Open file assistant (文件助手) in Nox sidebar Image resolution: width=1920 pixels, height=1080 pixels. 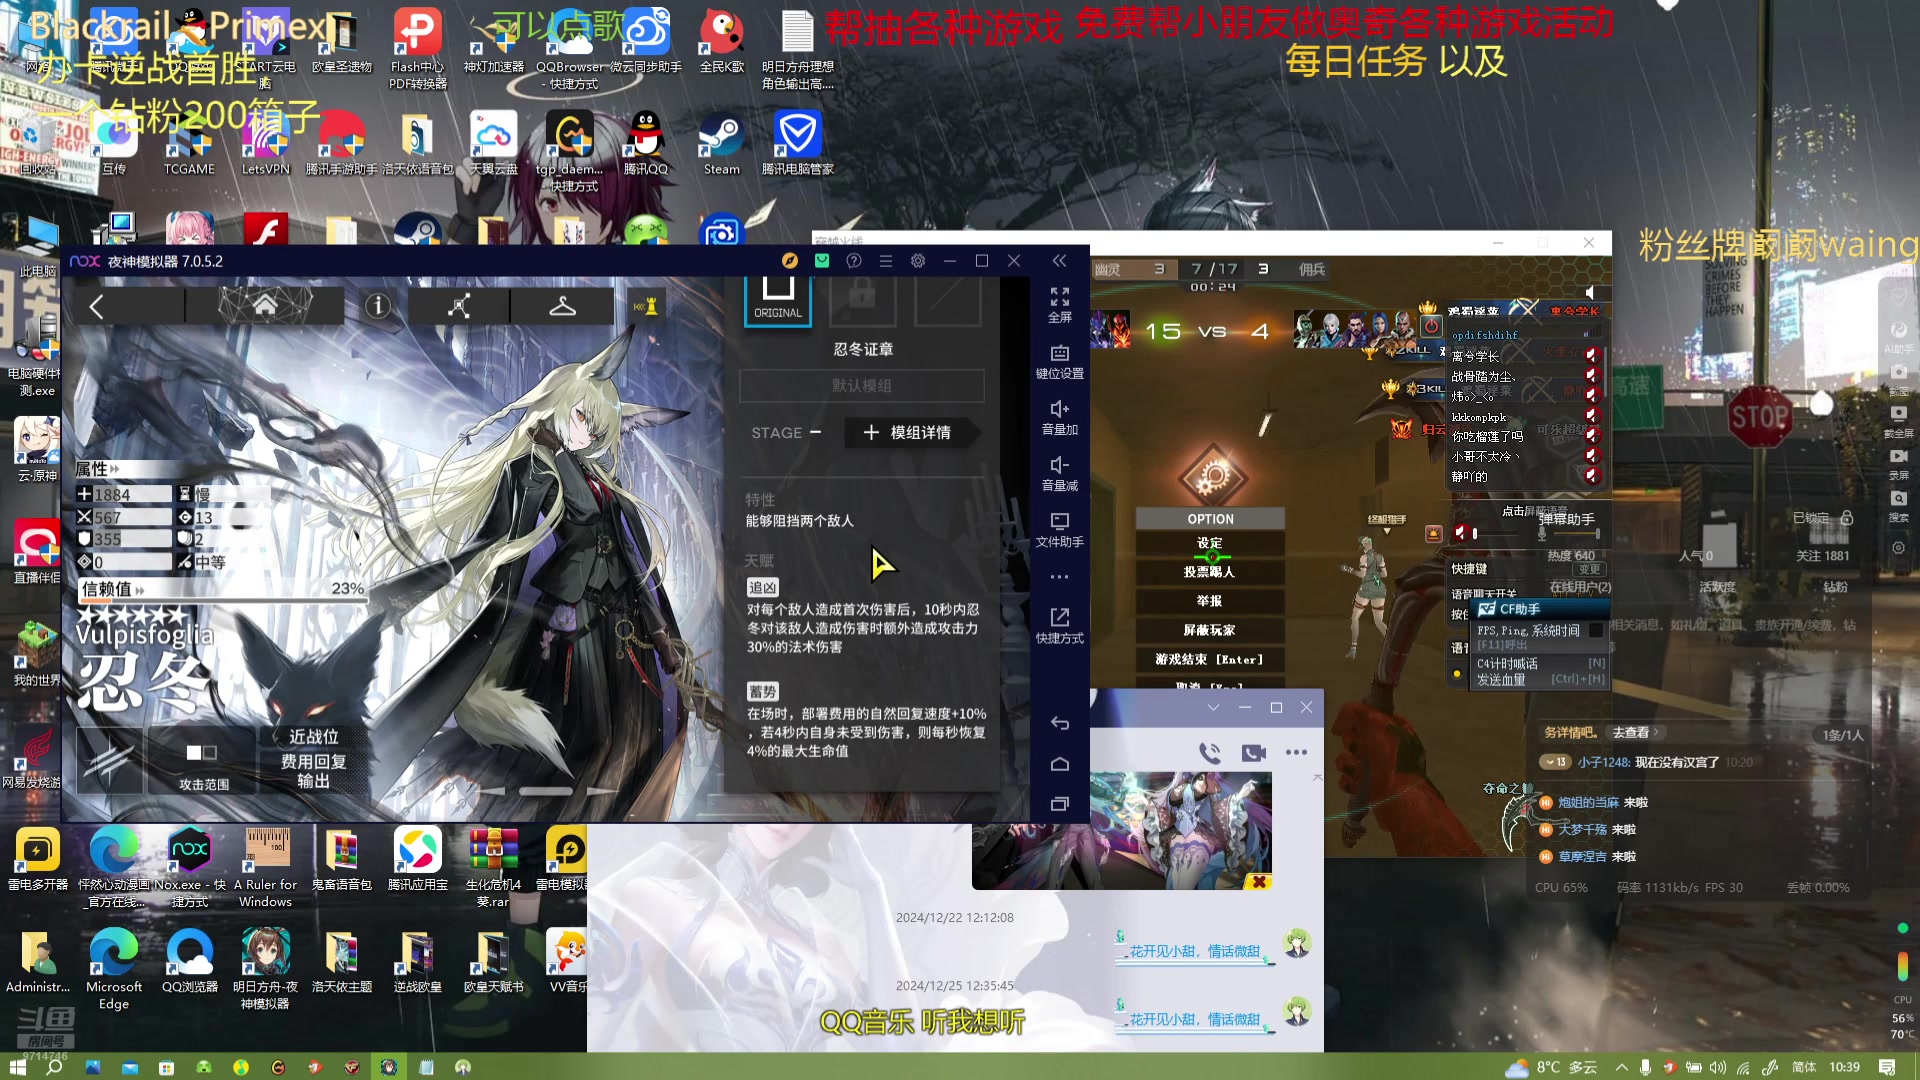click(x=1059, y=530)
